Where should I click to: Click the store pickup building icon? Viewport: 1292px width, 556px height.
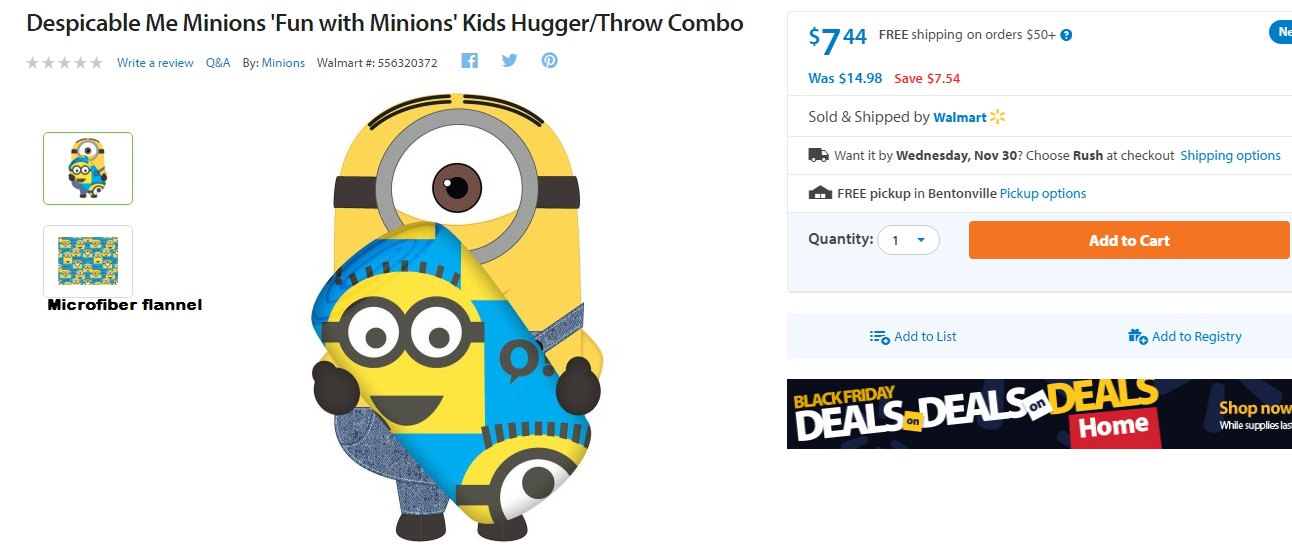(x=820, y=193)
